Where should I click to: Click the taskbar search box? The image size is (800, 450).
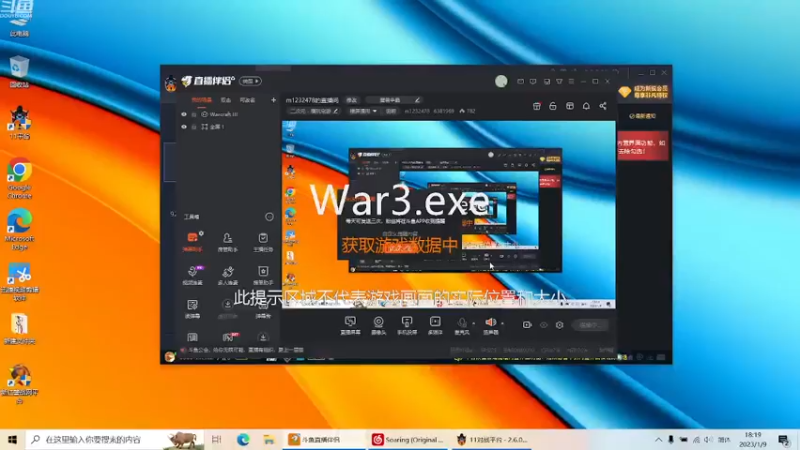pos(115,439)
